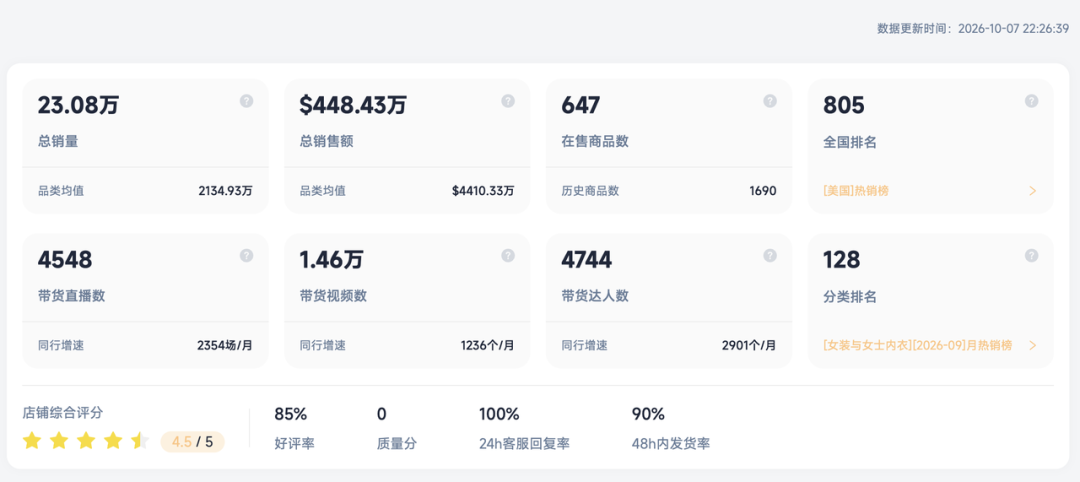Click the 100% 24h客服回复率 figure
The image size is (1080, 482).
(499, 415)
